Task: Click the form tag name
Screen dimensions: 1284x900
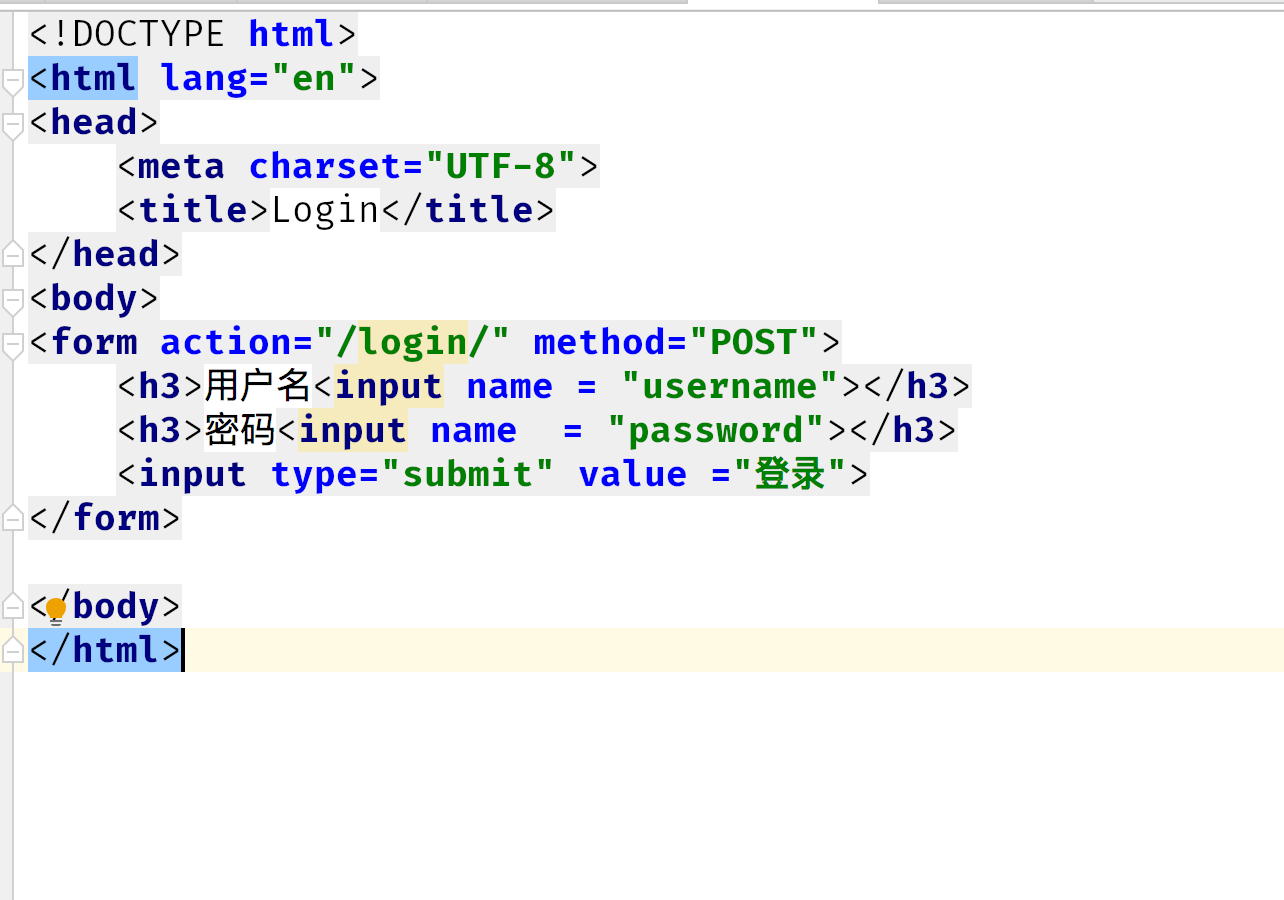Action: [94, 342]
